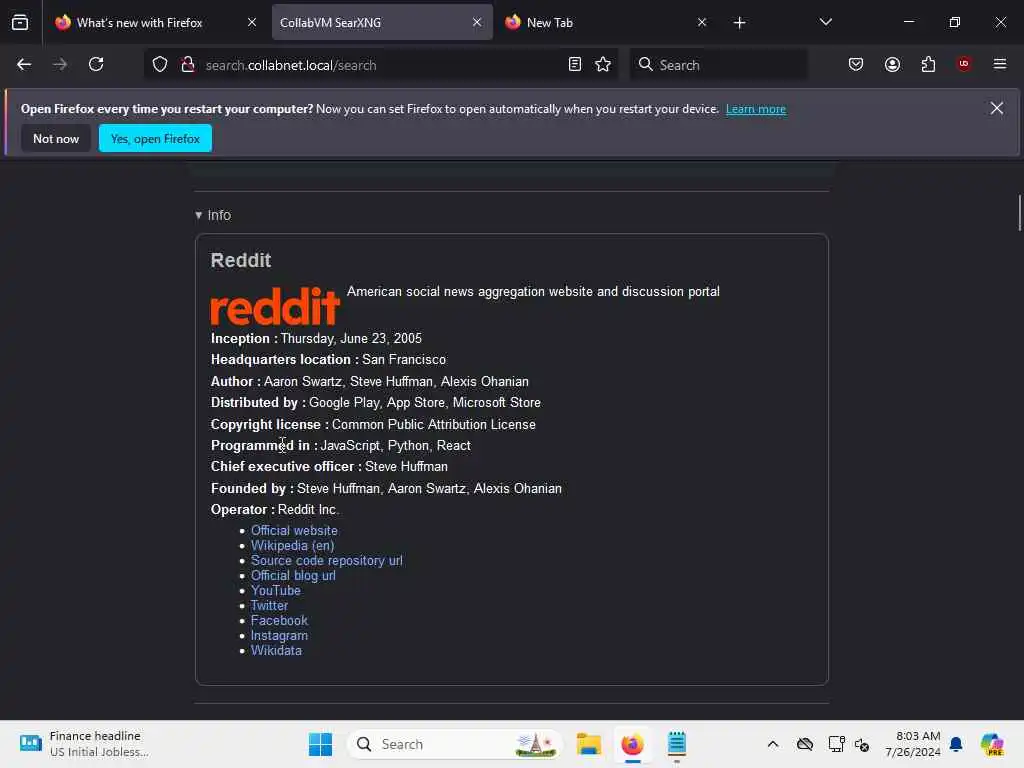
Task: Open muted volume tray icon
Action: (862, 744)
